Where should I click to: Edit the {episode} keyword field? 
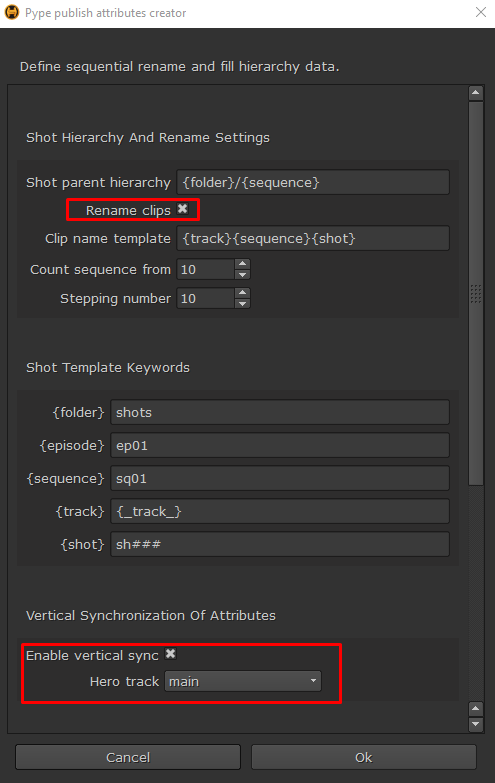[x=280, y=445]
